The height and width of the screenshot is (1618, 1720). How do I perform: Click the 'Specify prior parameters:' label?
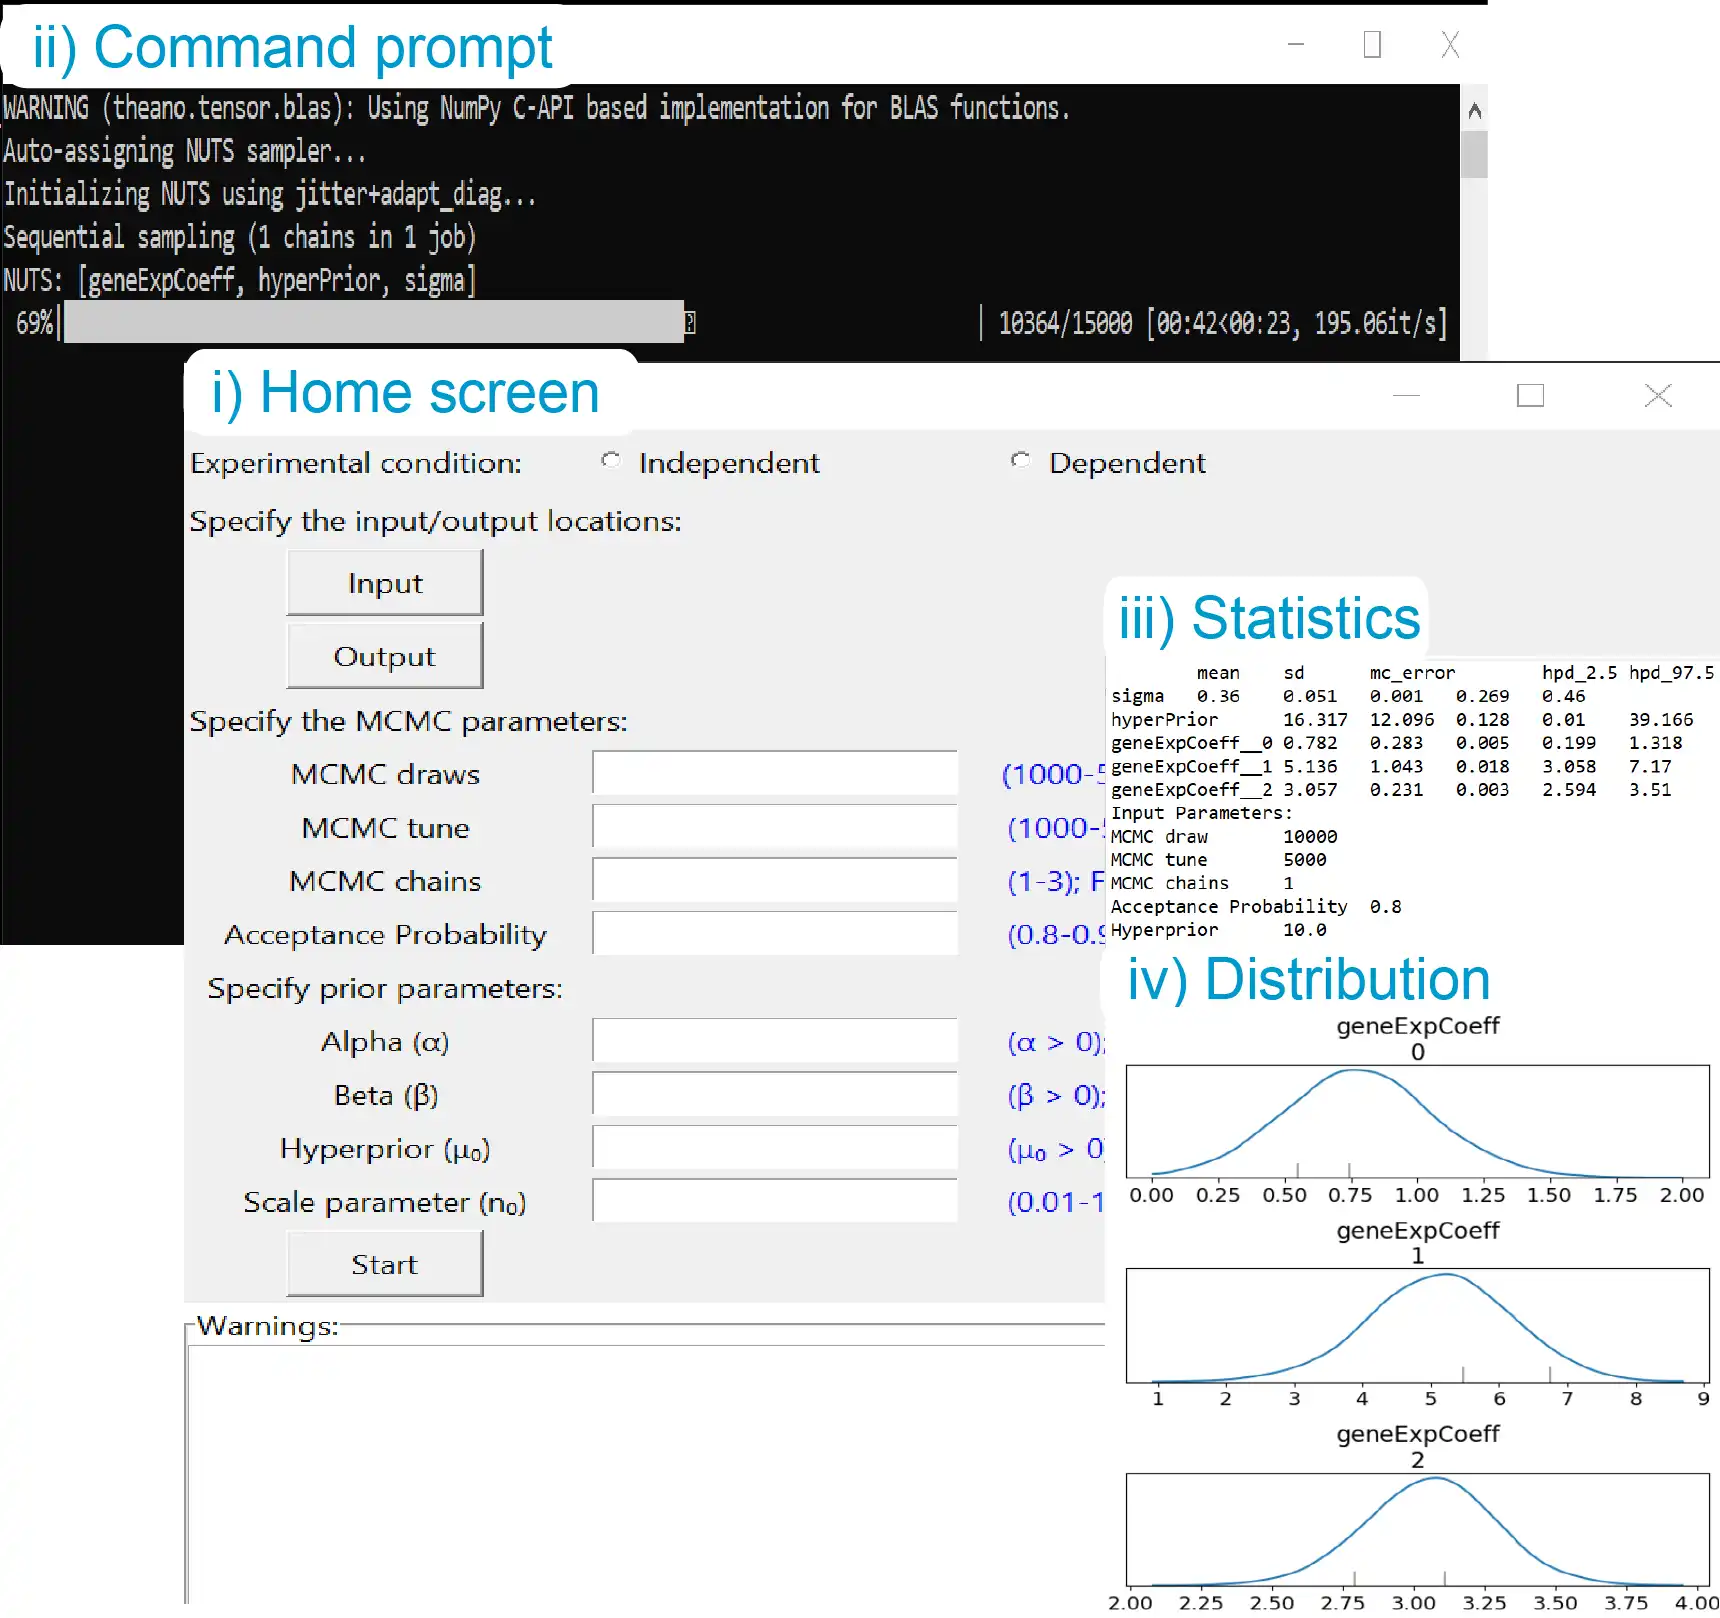coord(385,988)
